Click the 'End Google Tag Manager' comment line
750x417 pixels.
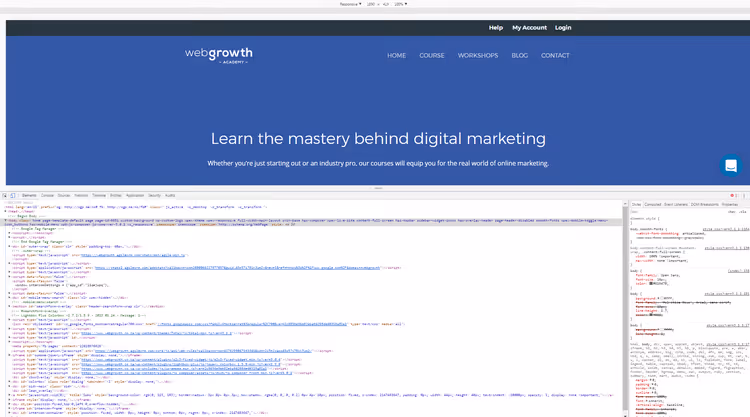coord(42,242)
